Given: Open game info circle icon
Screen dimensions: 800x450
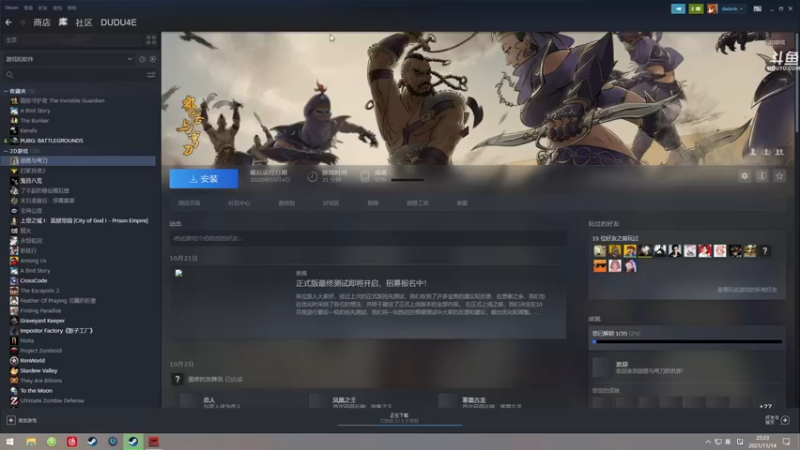Looking at the screenshot, I should coord(762,176).
